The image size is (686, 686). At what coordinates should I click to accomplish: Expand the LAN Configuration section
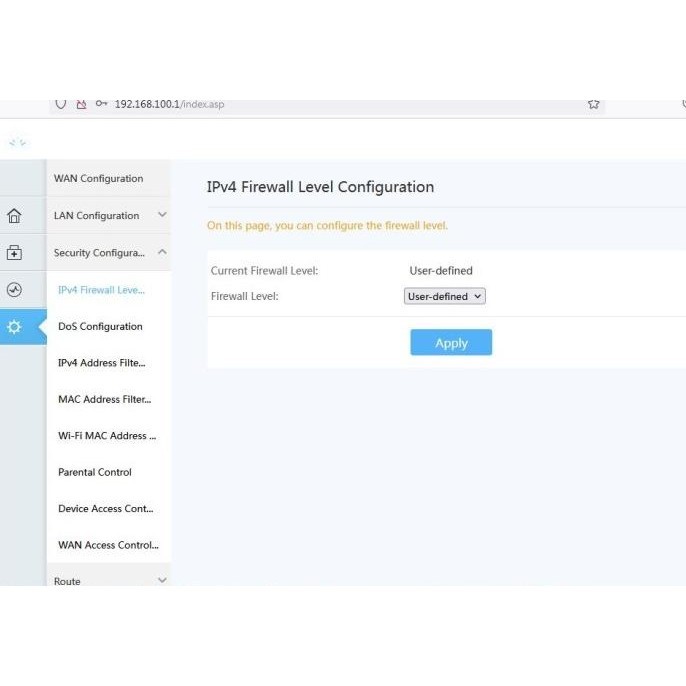[108, 216]
